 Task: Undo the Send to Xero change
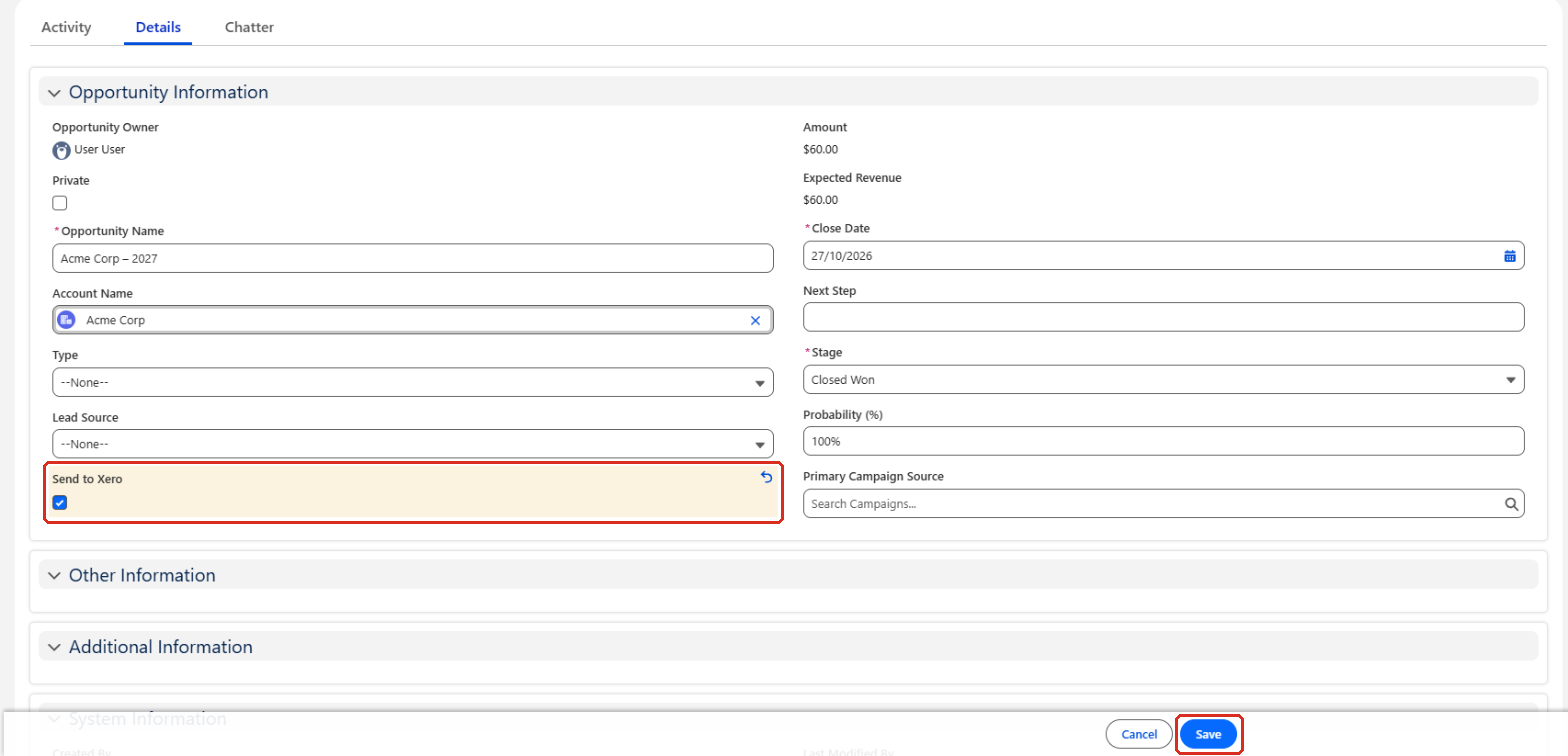coord(767,477)
